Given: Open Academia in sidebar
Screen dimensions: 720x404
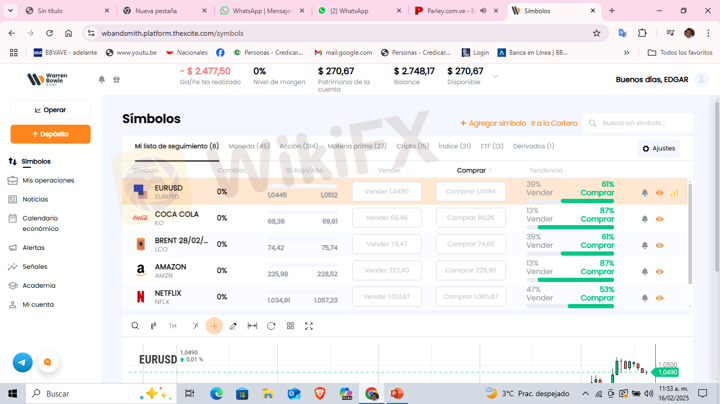Looking at the screenshot, I should [x=32, y=286].
